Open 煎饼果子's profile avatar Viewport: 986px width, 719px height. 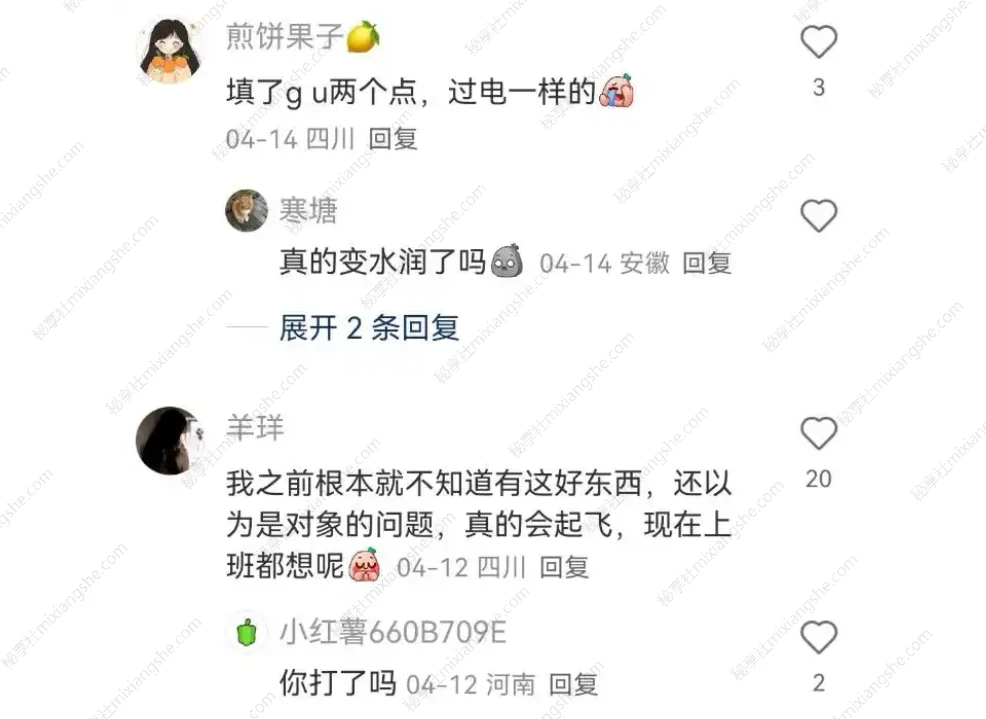click(x=170, y=50)
